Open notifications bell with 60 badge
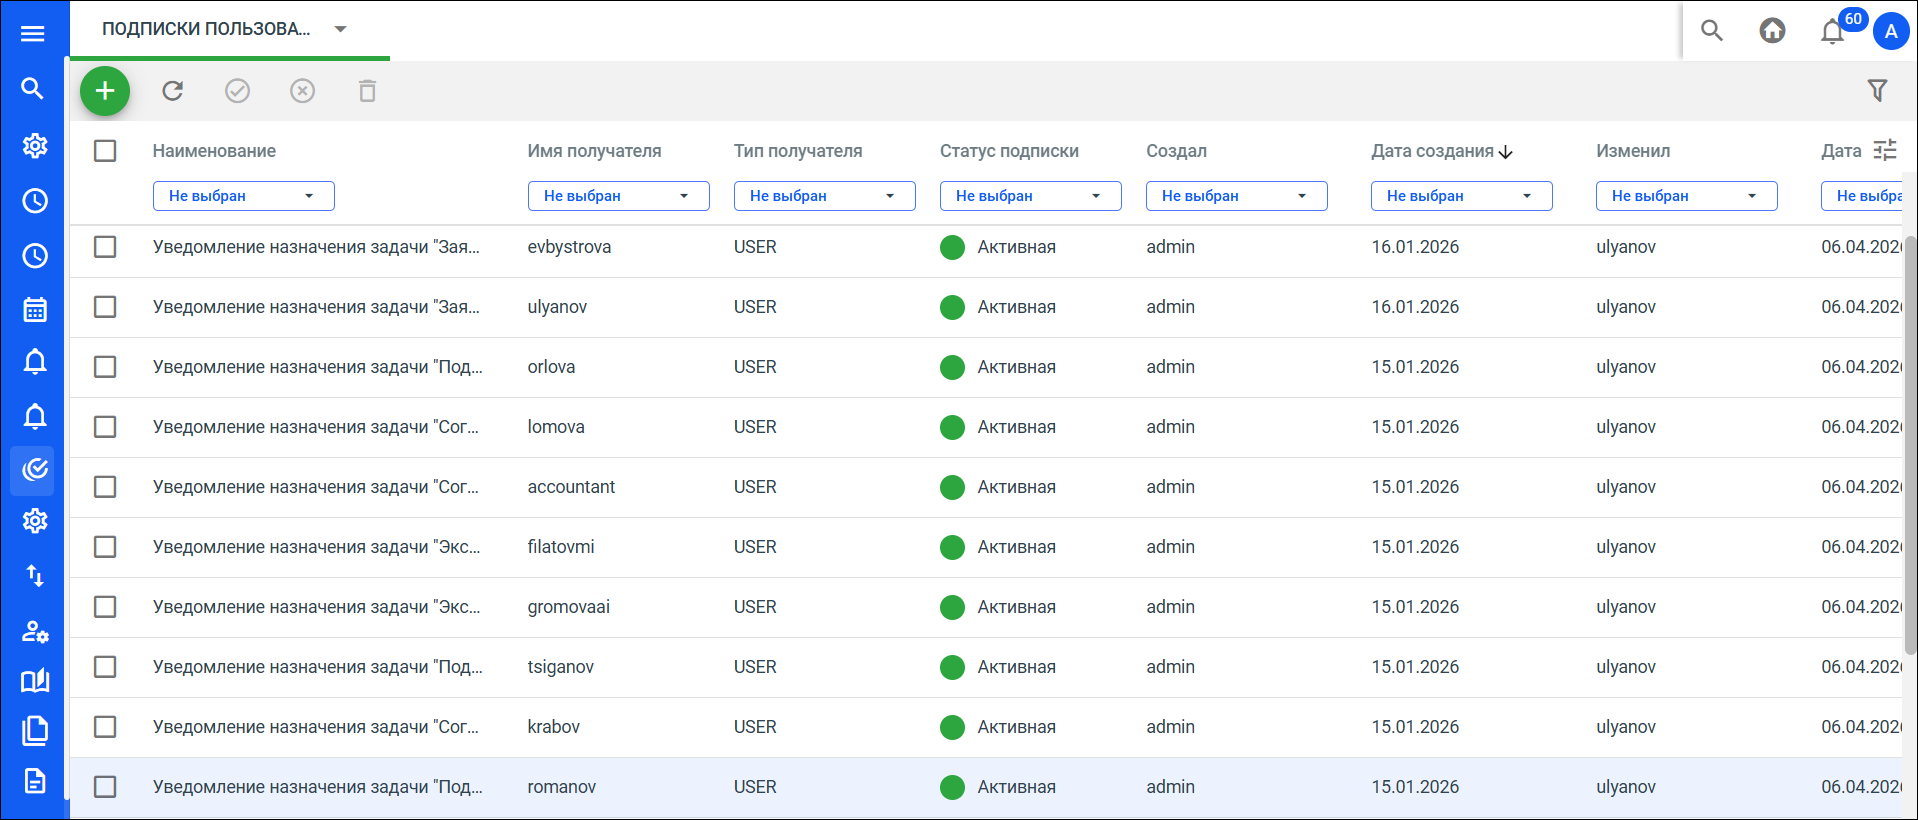The width and height of the screenshot is (1918, 820). click(x=1833, y=31)
